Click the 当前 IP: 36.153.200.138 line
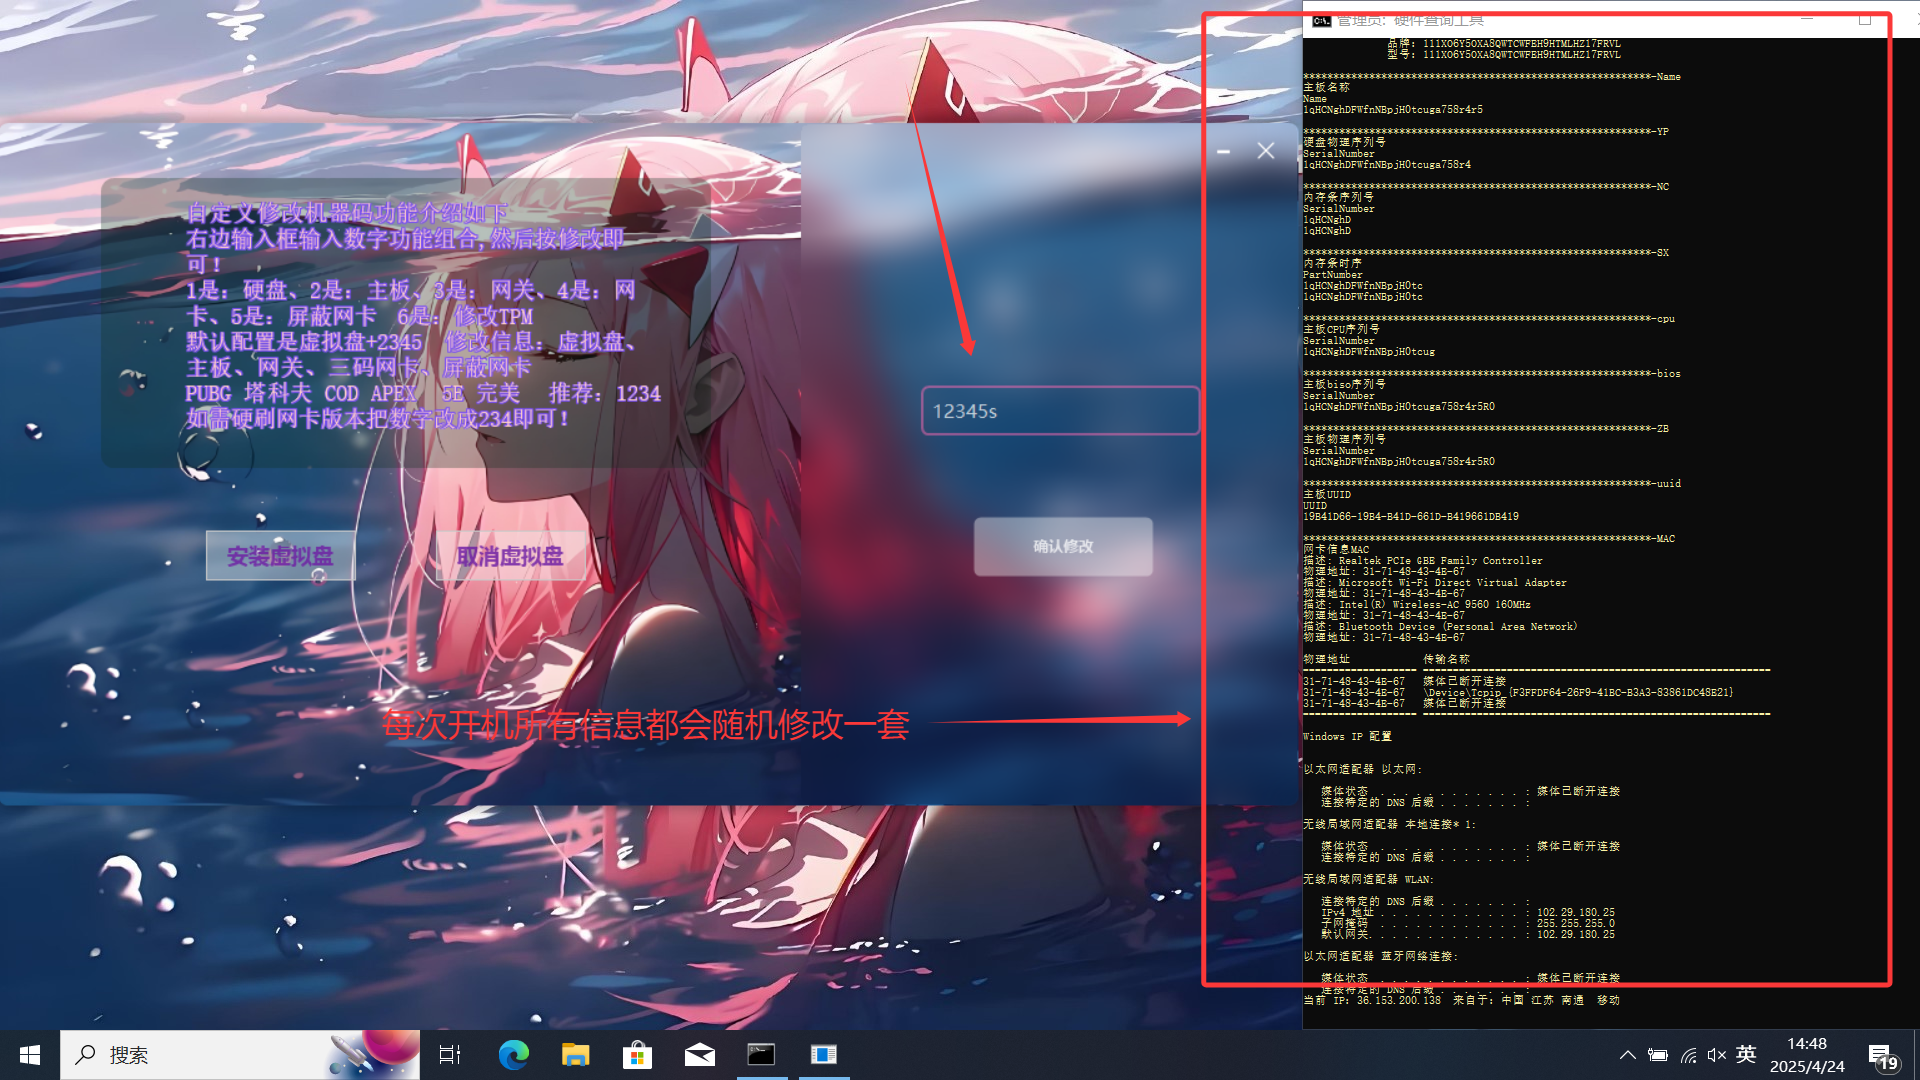 point(1461,1000)
